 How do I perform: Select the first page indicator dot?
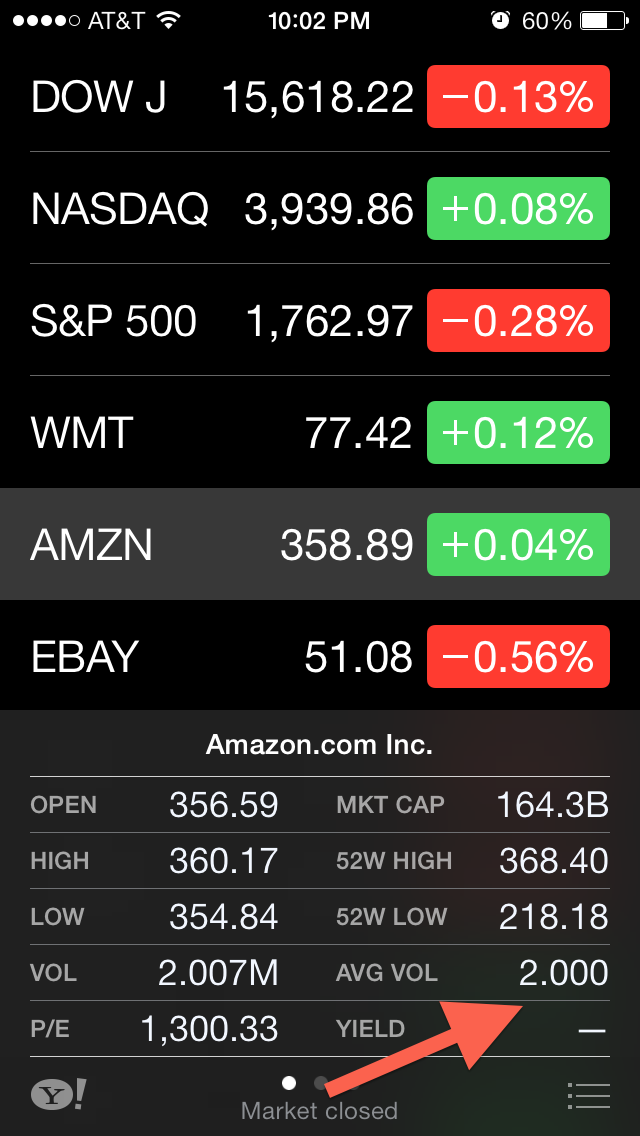click(289, 1082)
